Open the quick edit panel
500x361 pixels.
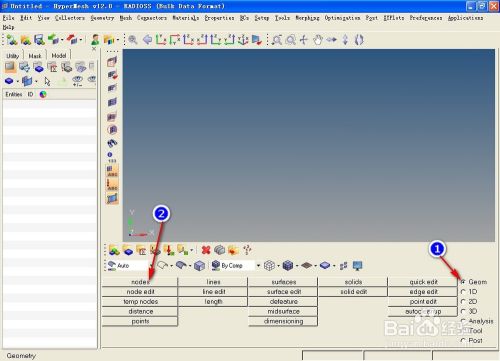pos(423,282)
